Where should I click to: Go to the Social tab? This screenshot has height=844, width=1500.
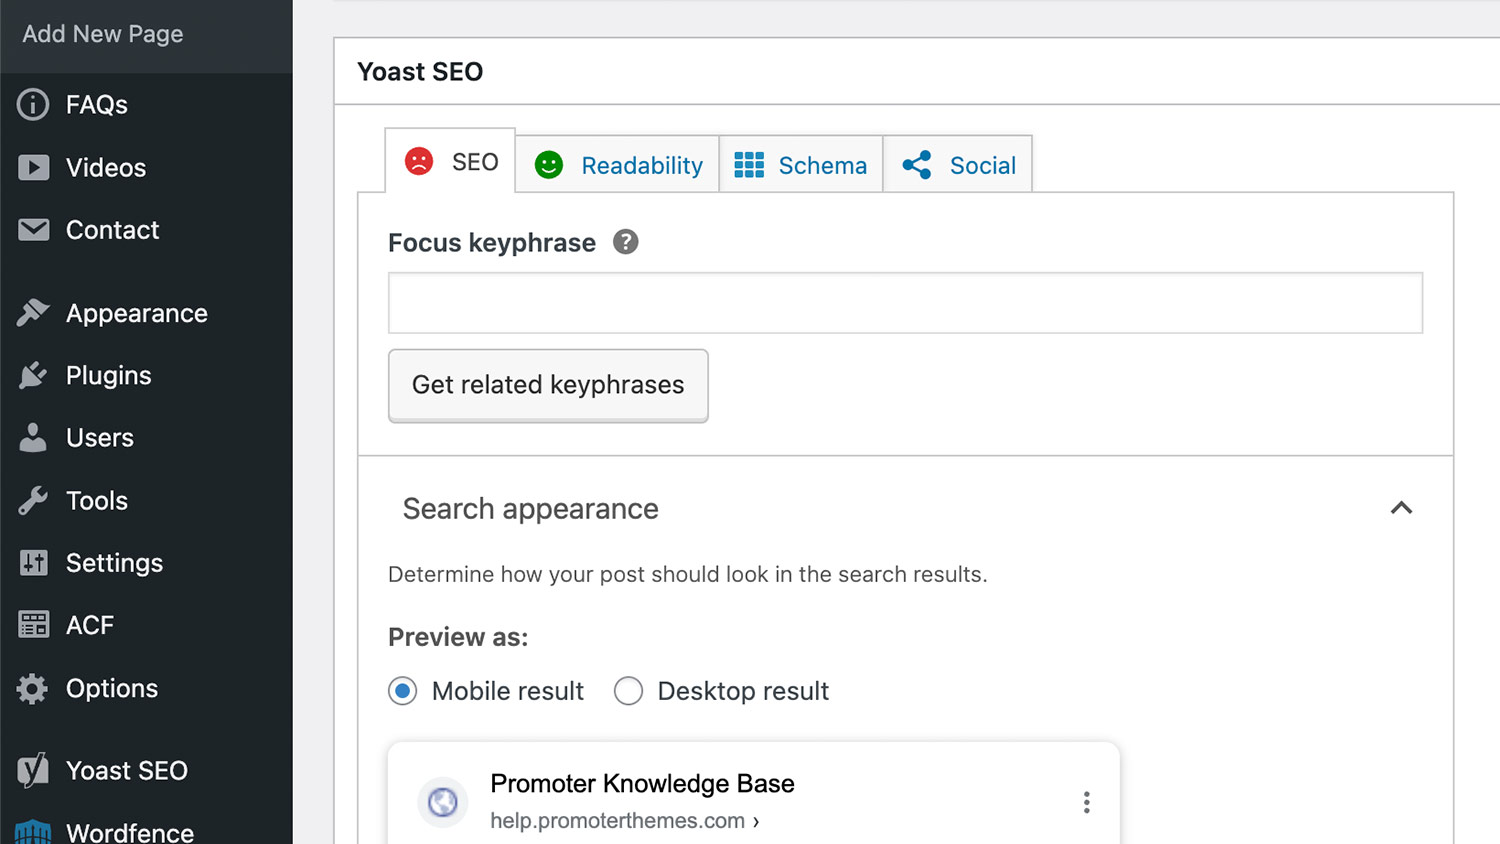958,165
